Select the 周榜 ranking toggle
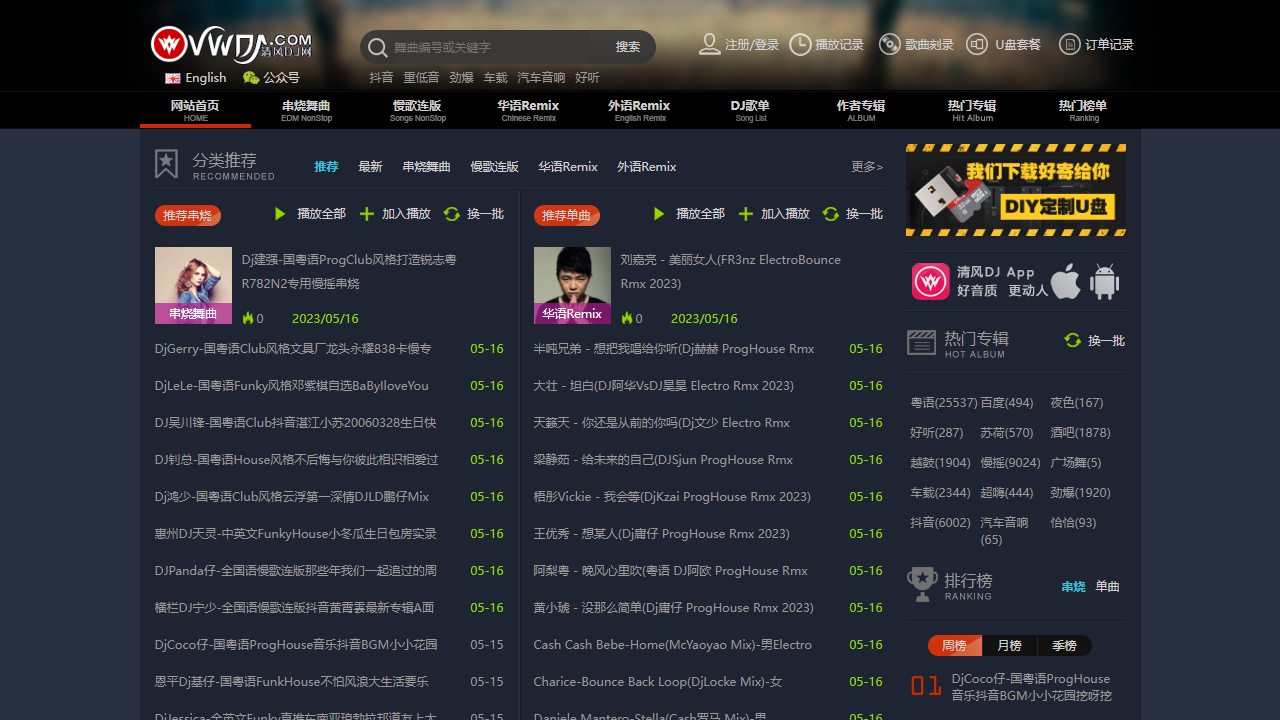 pos(954,646)
